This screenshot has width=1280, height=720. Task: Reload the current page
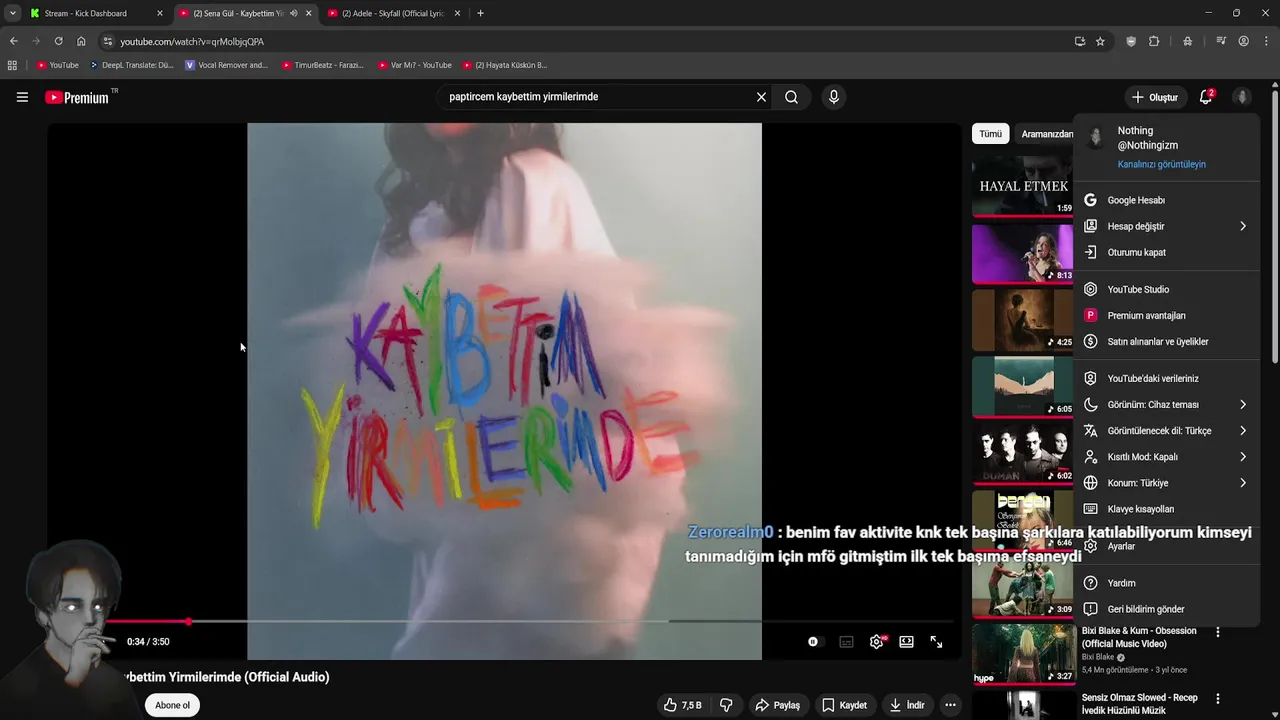[58, 41]
